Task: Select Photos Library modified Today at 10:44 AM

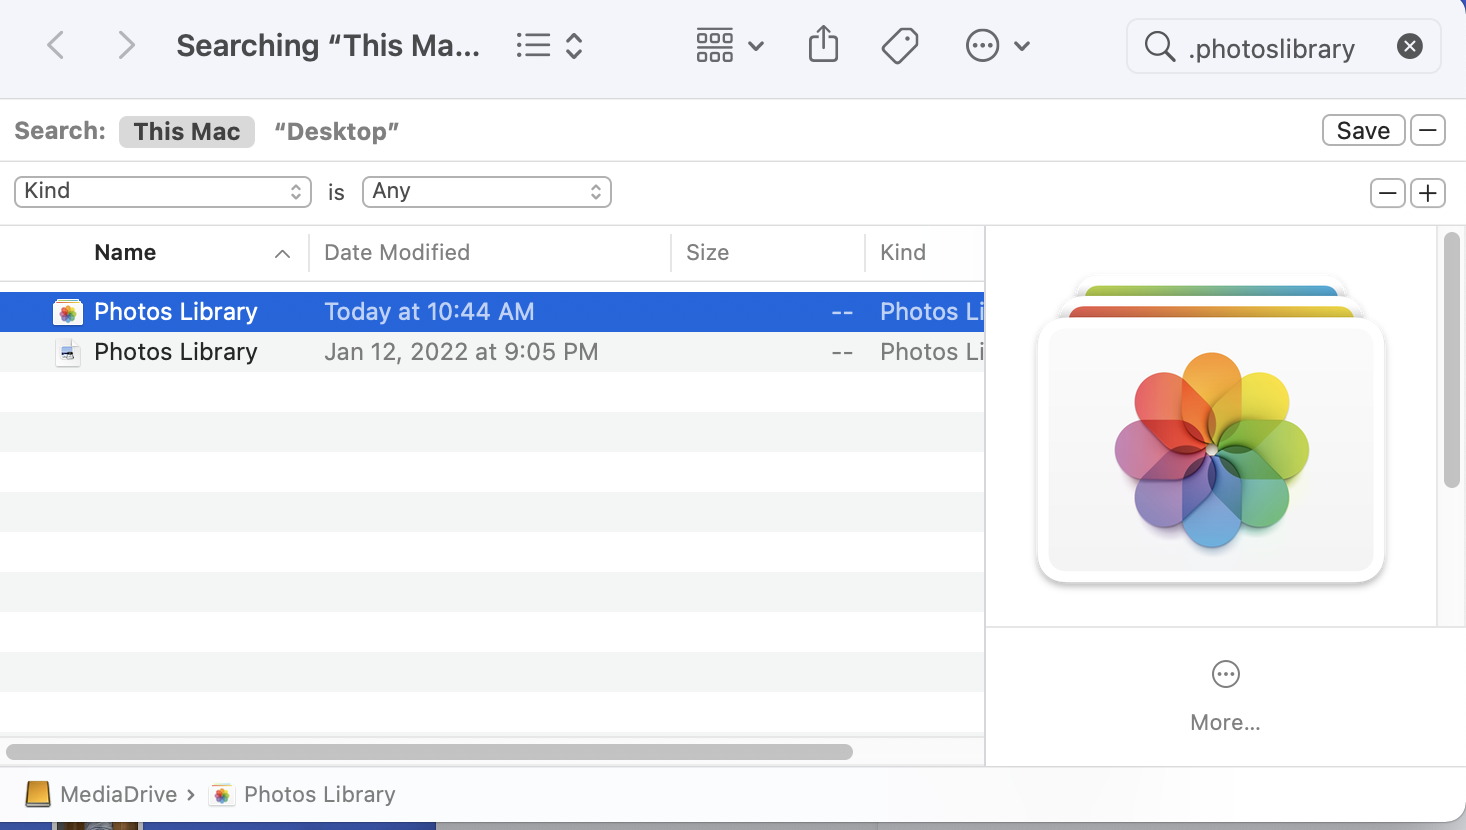Action: tap(492, 312)
